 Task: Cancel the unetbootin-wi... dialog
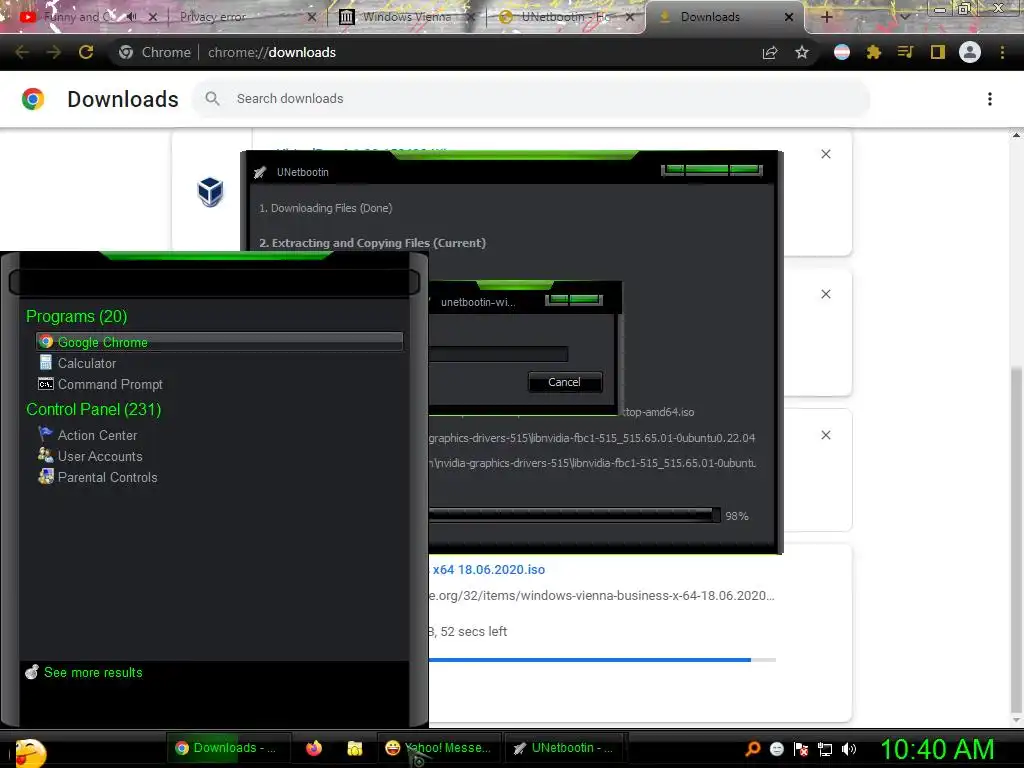564,382
